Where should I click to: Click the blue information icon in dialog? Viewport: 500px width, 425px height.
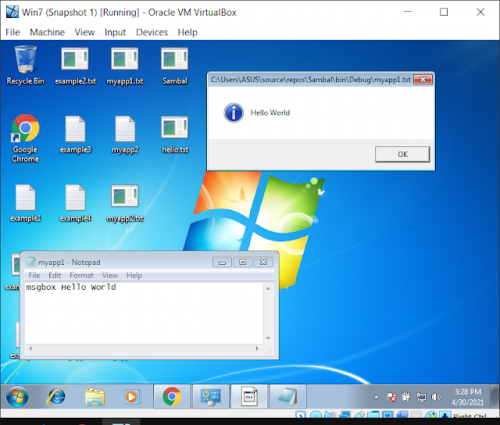233,113
